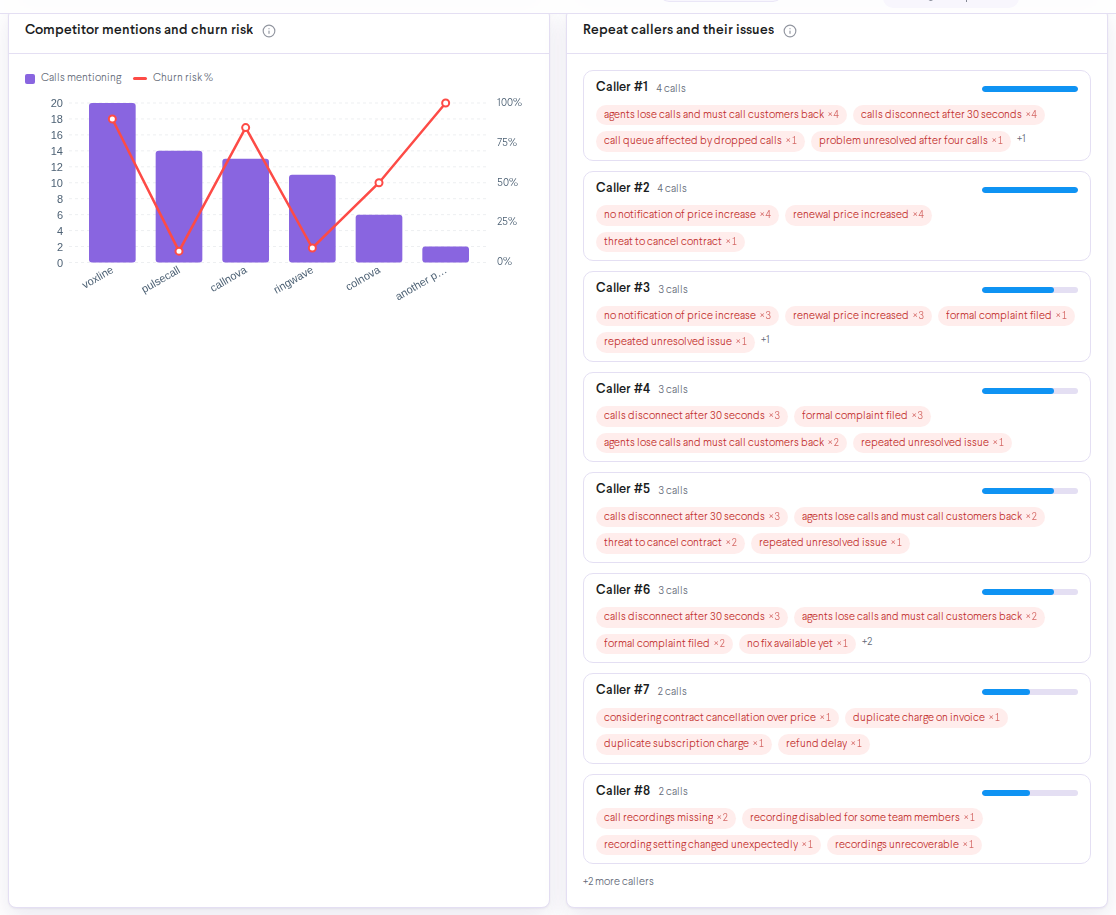Screen dimensions: 1116x915
Task: Click the voxline bar in the chart
Action: coord(112,183)
